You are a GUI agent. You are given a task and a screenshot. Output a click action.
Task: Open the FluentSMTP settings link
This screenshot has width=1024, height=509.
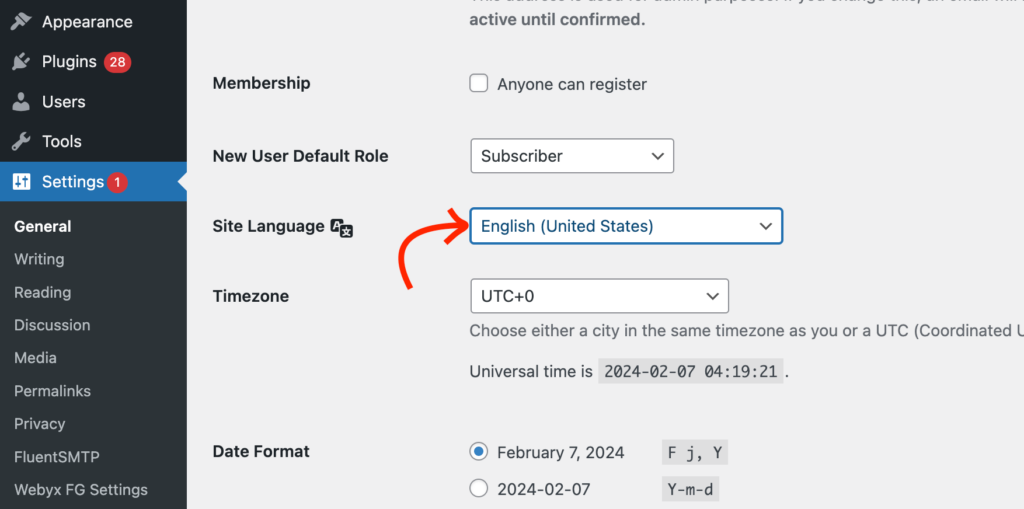[x=57, y=457]
